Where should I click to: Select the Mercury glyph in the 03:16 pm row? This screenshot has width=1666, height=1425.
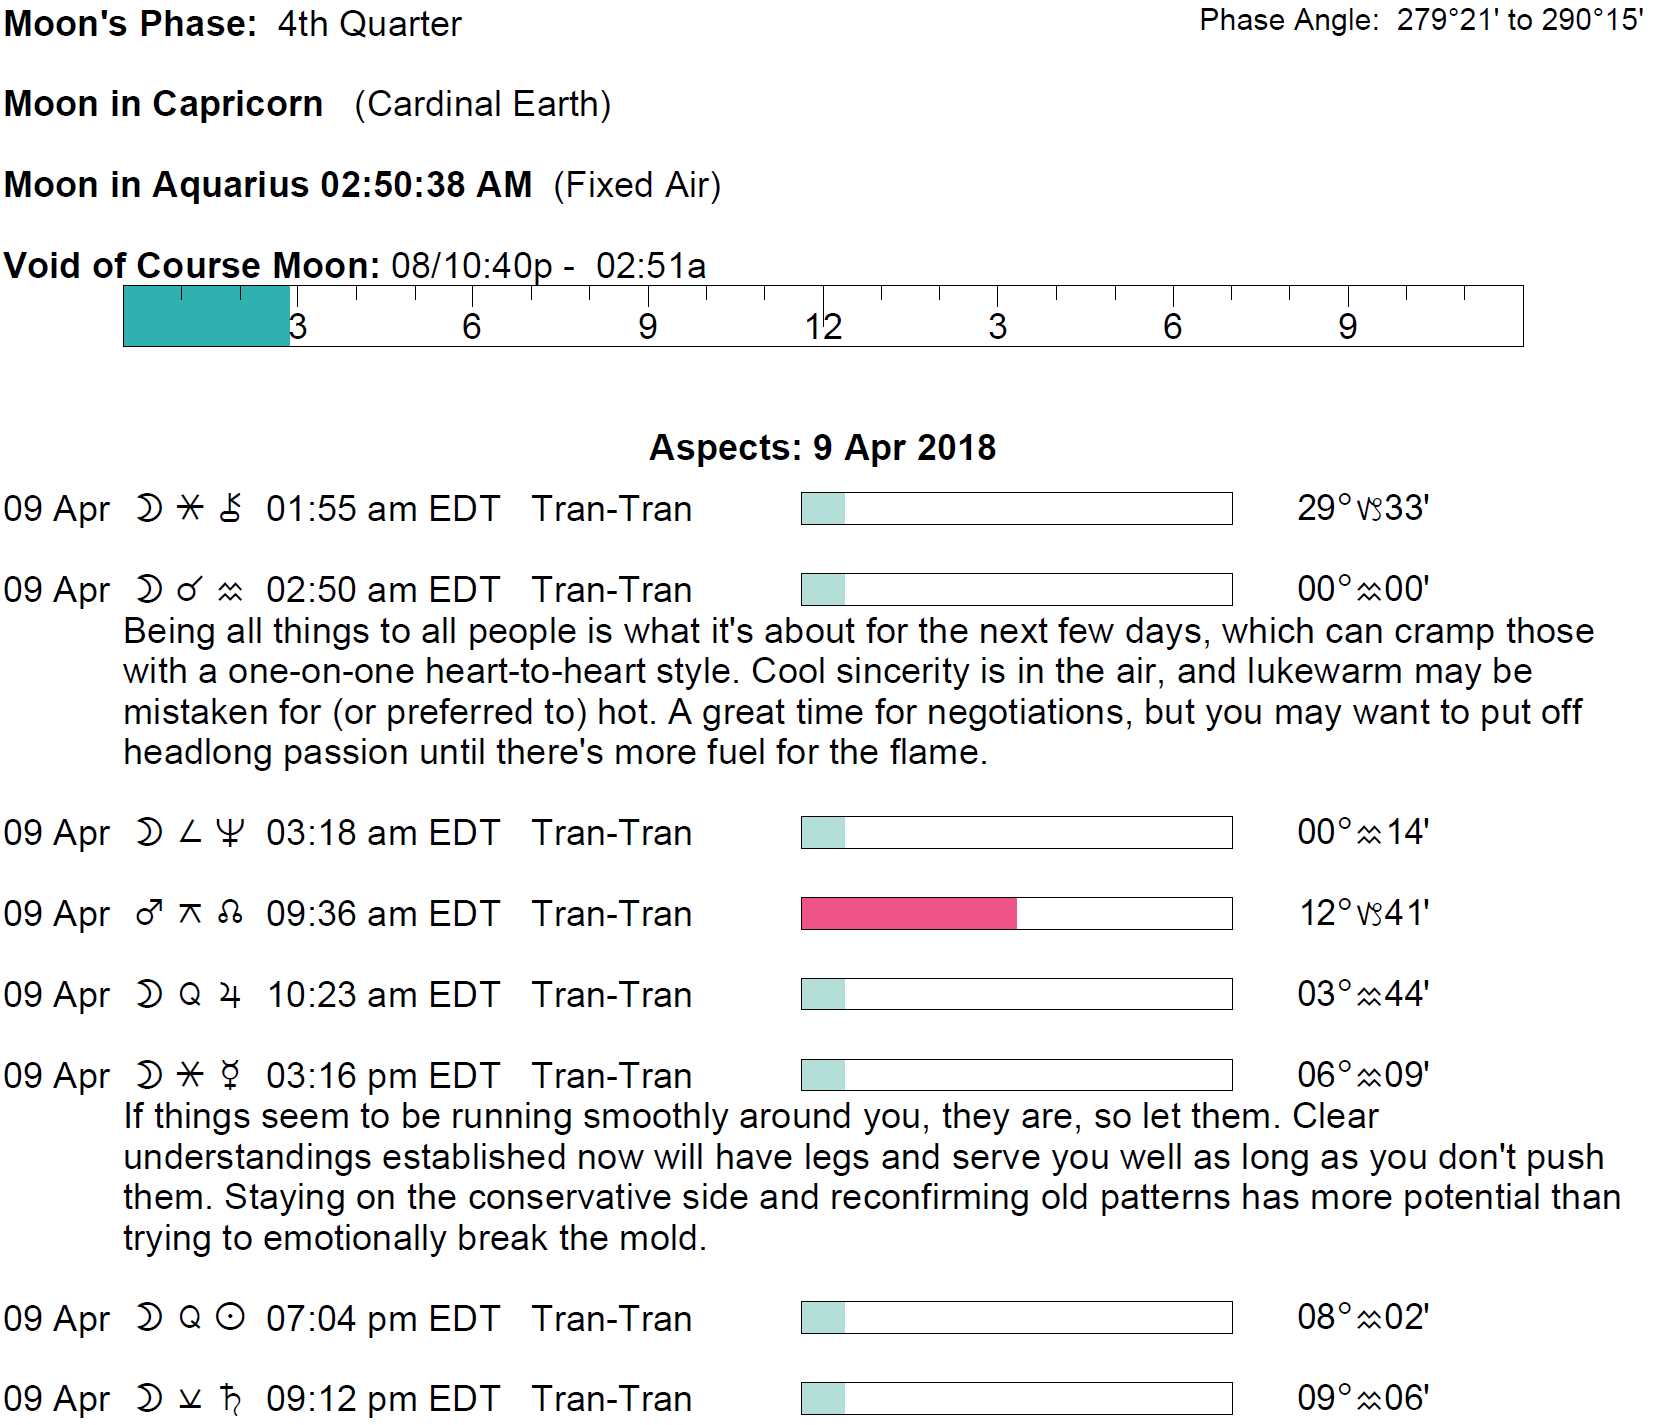tap(230, 1076)
